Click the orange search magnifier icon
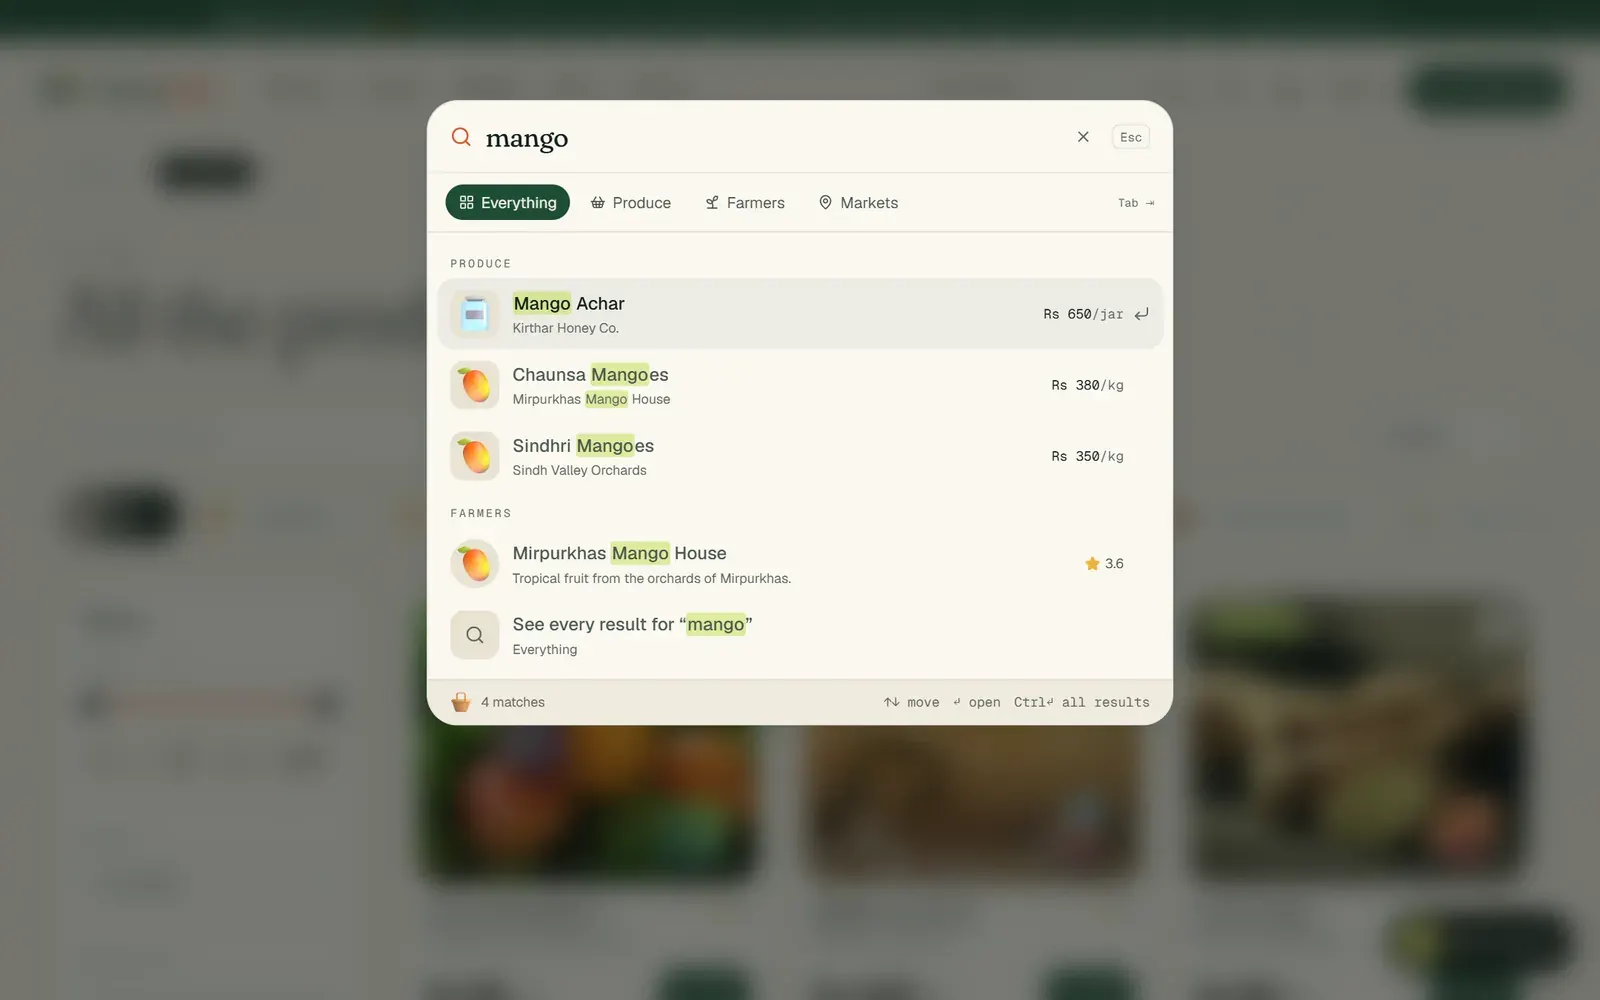1600x1000 pixels. tap(461, 137)
